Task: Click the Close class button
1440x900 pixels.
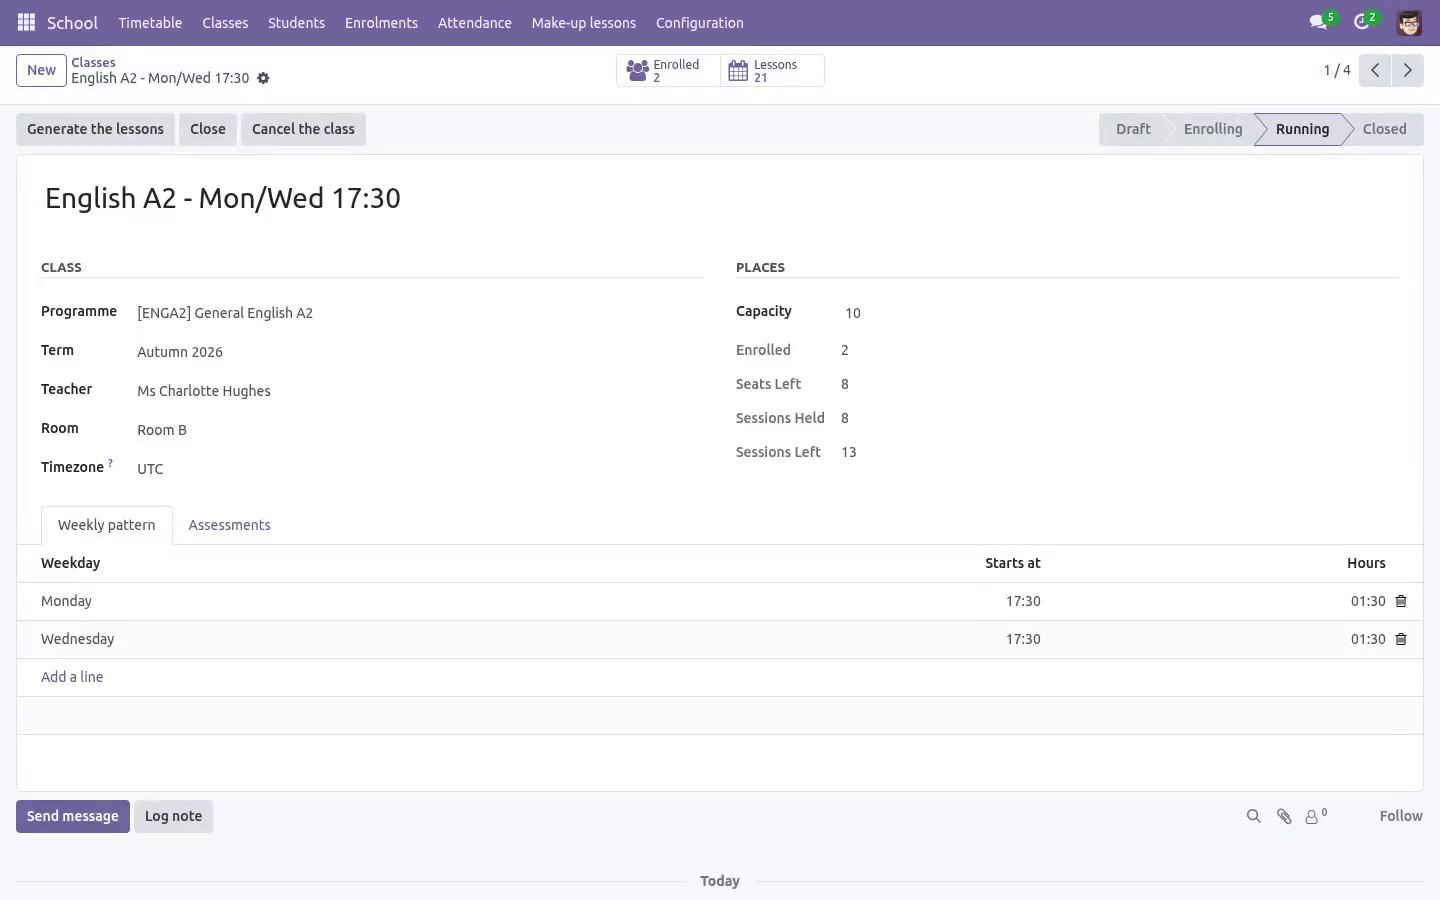Action: coord(208,129)
